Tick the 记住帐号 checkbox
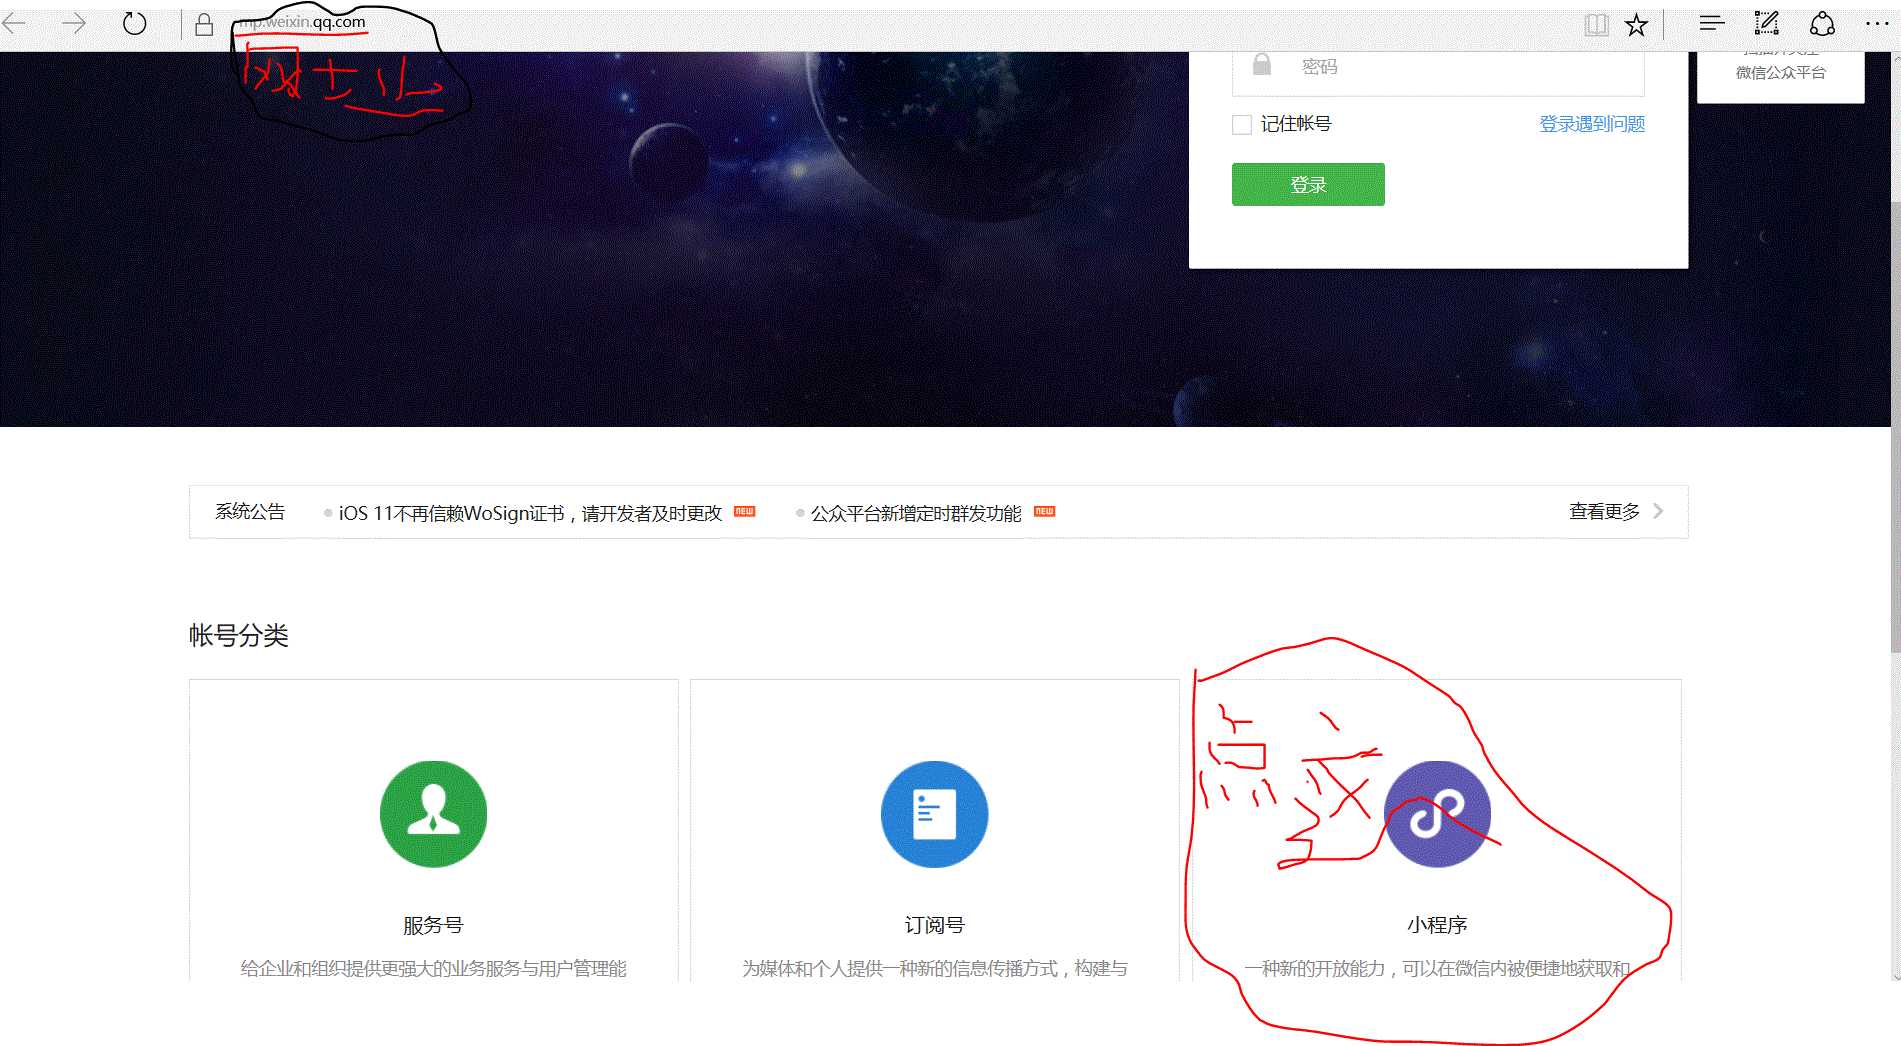Image resolution: width=1901 pixels, height=1046 pixels. (1242, 125)
